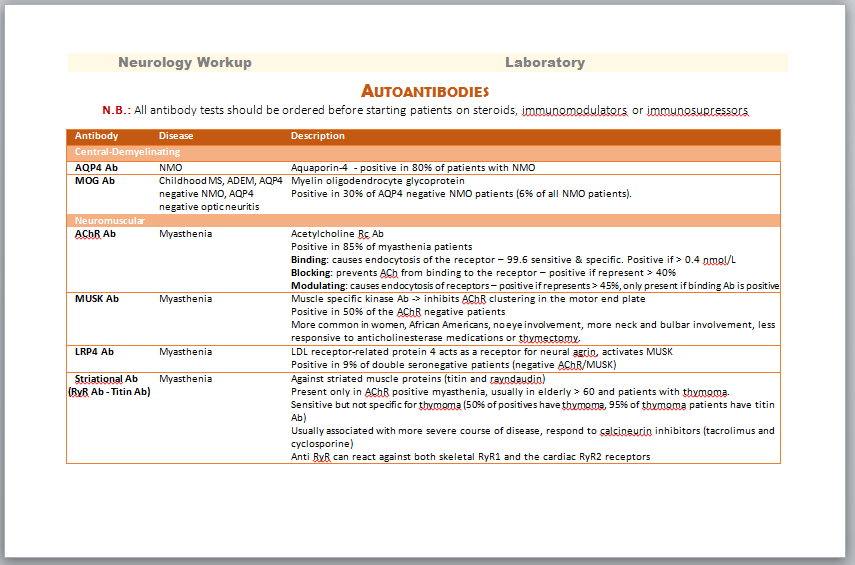Viewport: 855px width, 565px height.
Task: Click the misspelled word "immunosupressors"
Action: 697,110
